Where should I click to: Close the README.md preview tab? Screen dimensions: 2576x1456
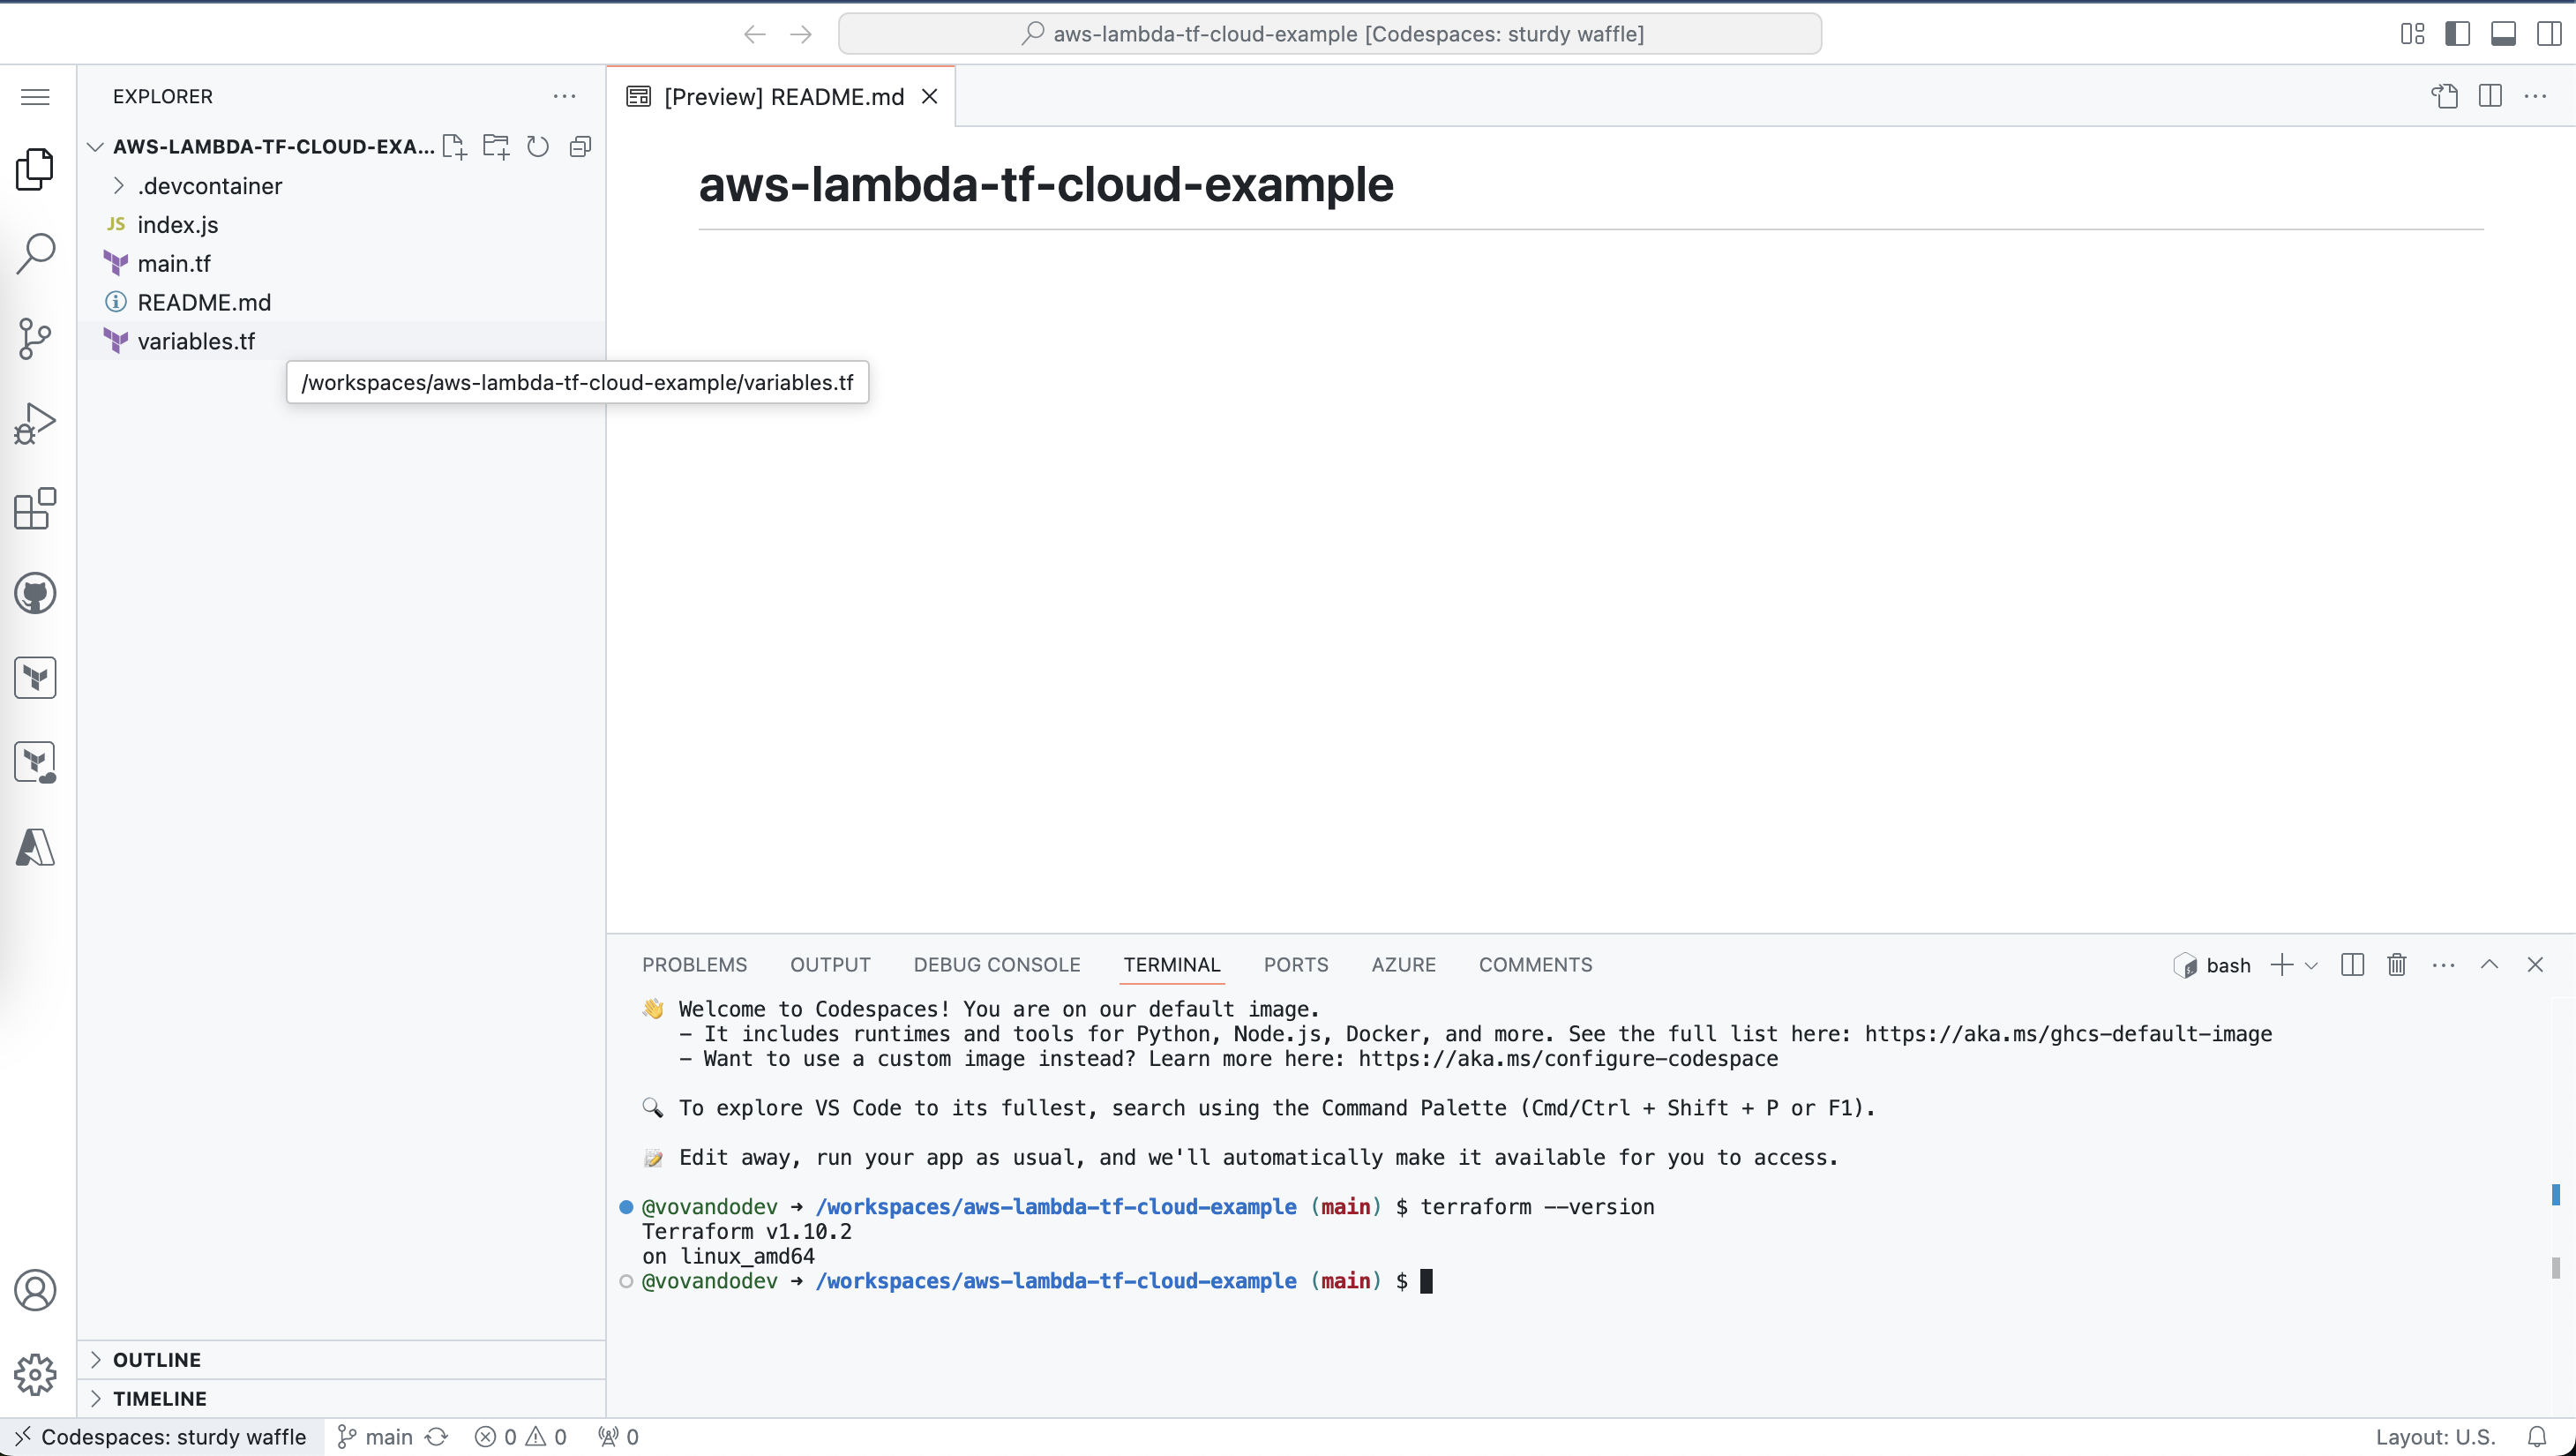pyautogui.click(x=929, y=97)
